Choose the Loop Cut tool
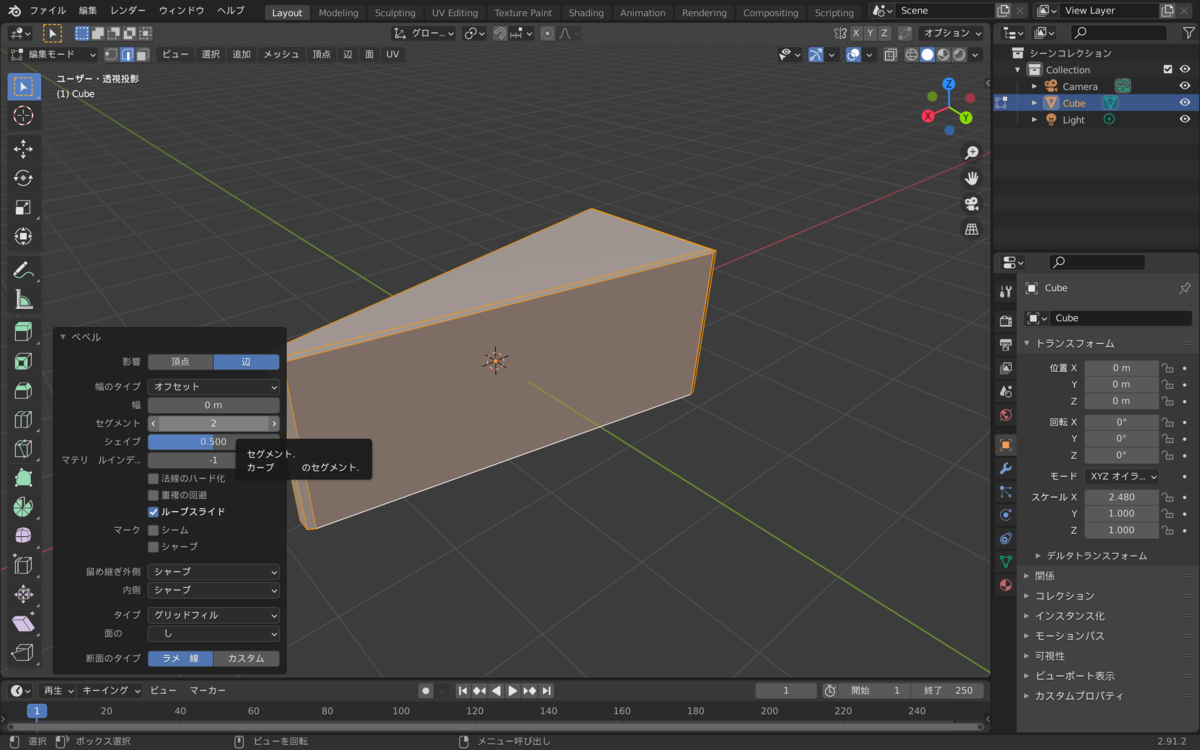The height and width of the screenshot is (750, 1200). [23, 419]
